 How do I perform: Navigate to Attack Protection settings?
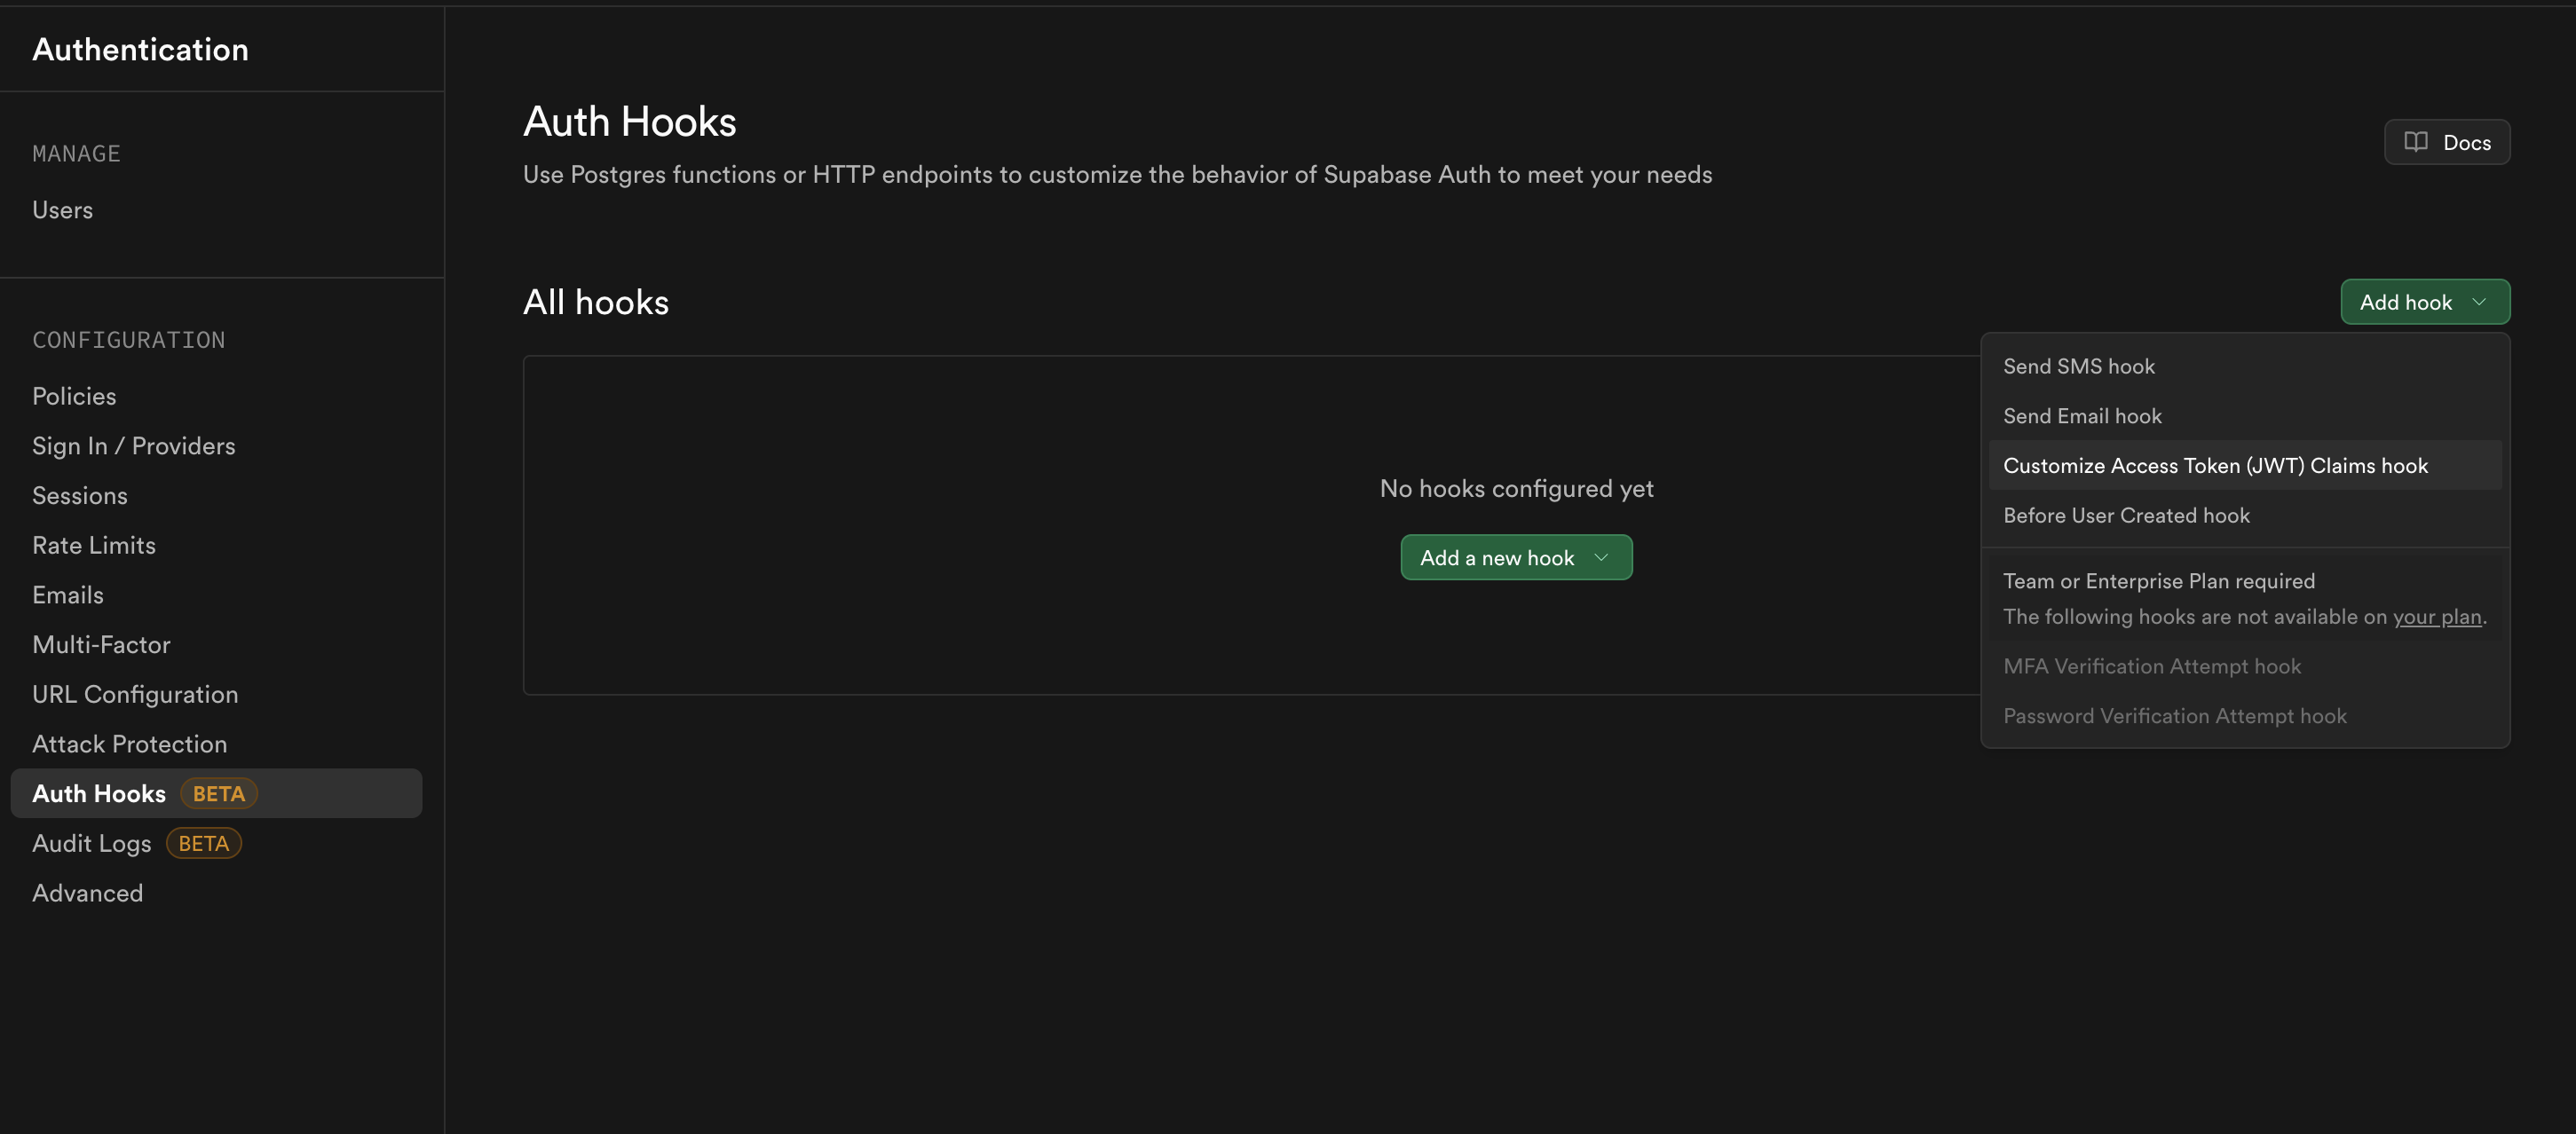tap(129, 743)
